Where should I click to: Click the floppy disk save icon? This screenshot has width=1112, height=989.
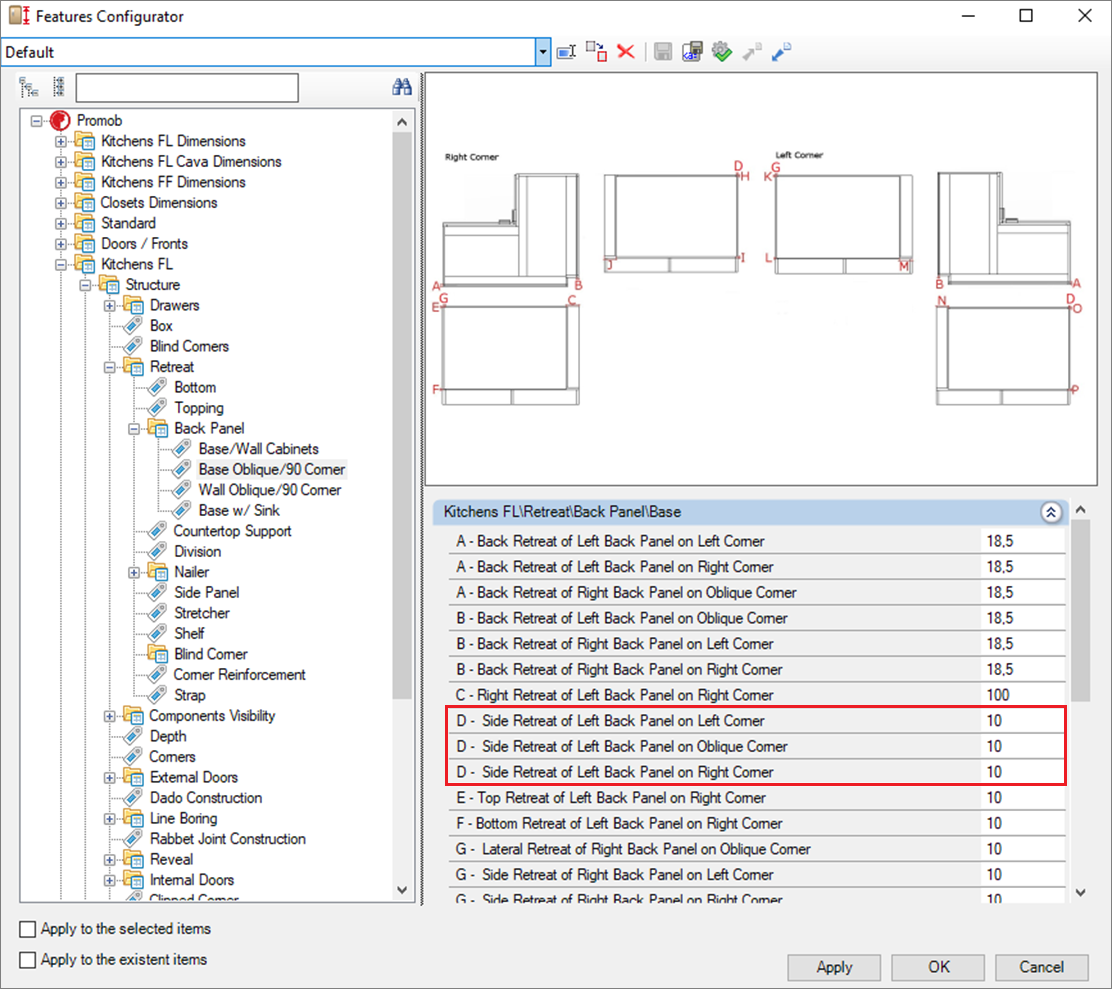[x=663, y=52]
